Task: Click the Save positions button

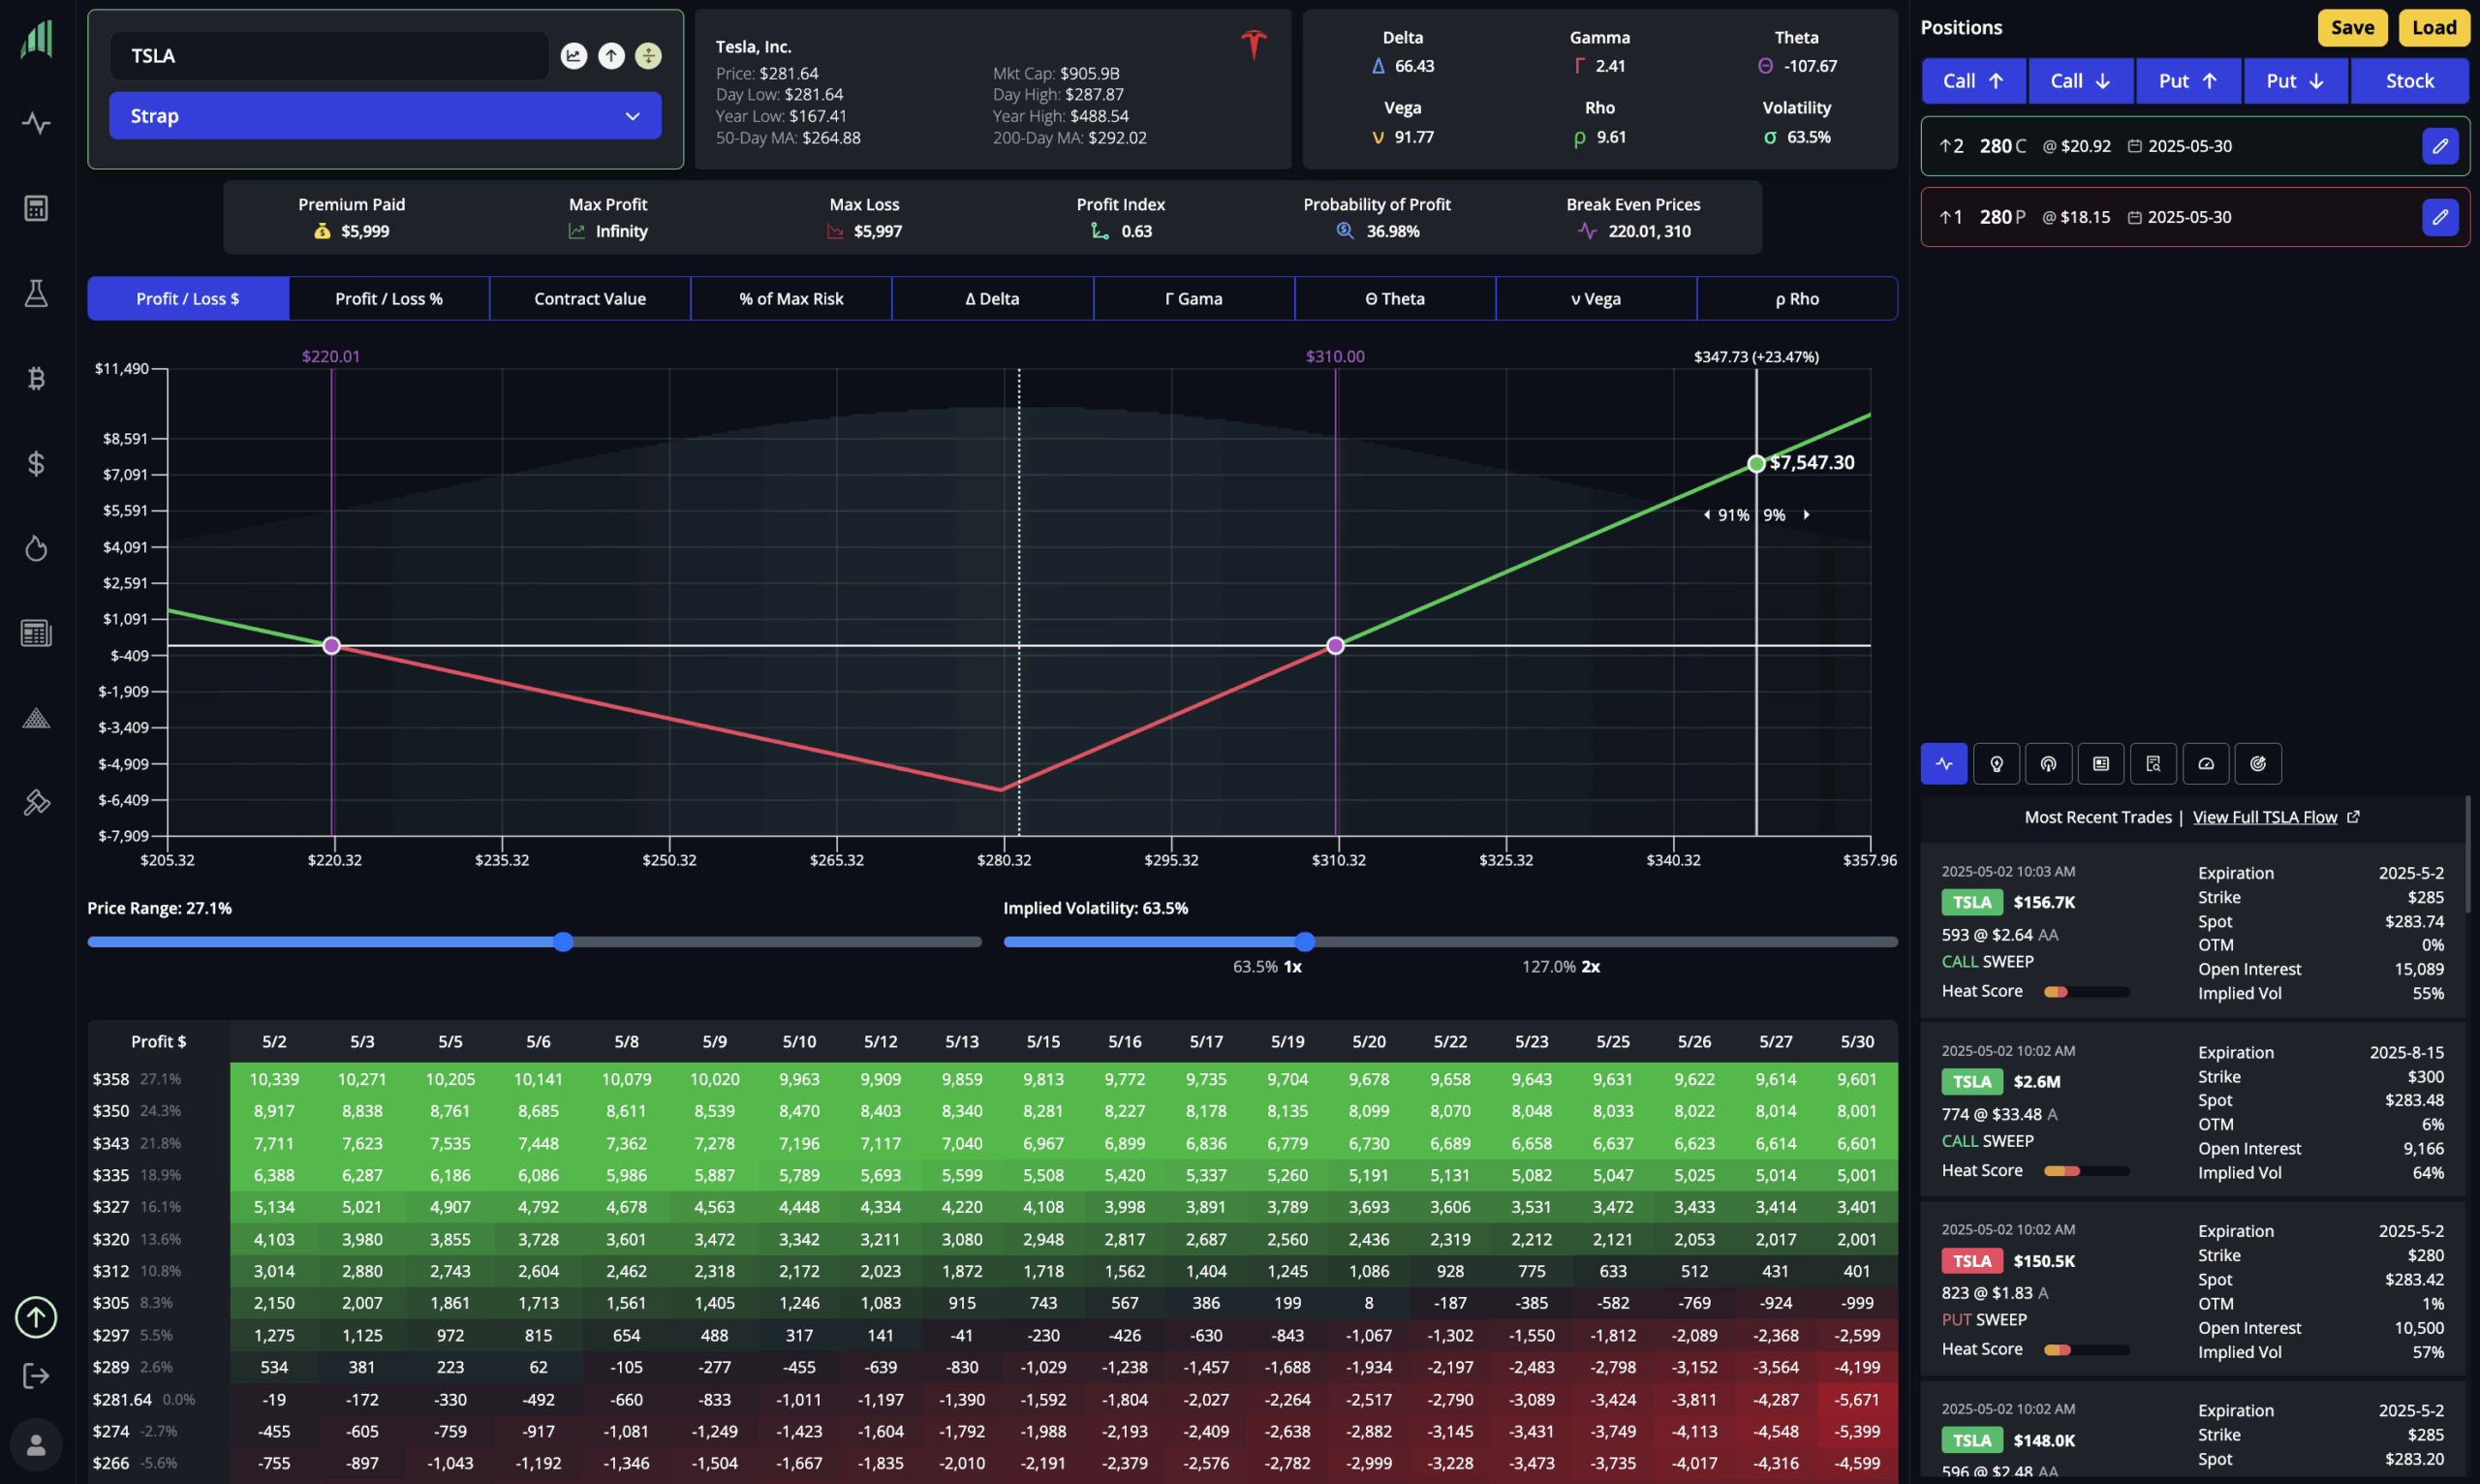Action: pyautogui.click(x=2351, y=28)
